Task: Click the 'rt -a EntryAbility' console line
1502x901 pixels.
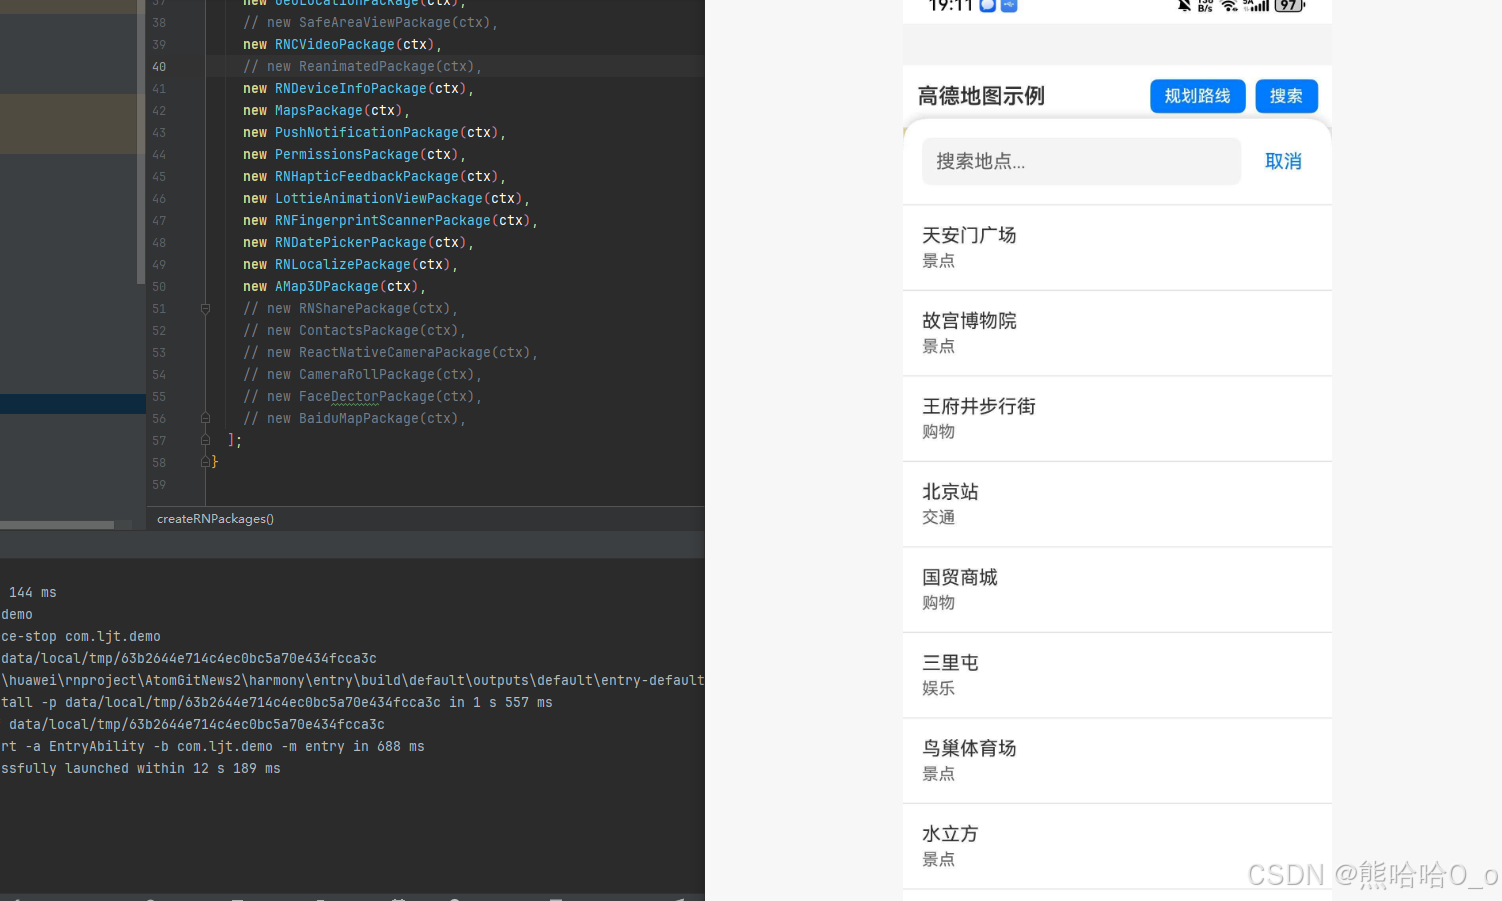Action: pos(212,747)
